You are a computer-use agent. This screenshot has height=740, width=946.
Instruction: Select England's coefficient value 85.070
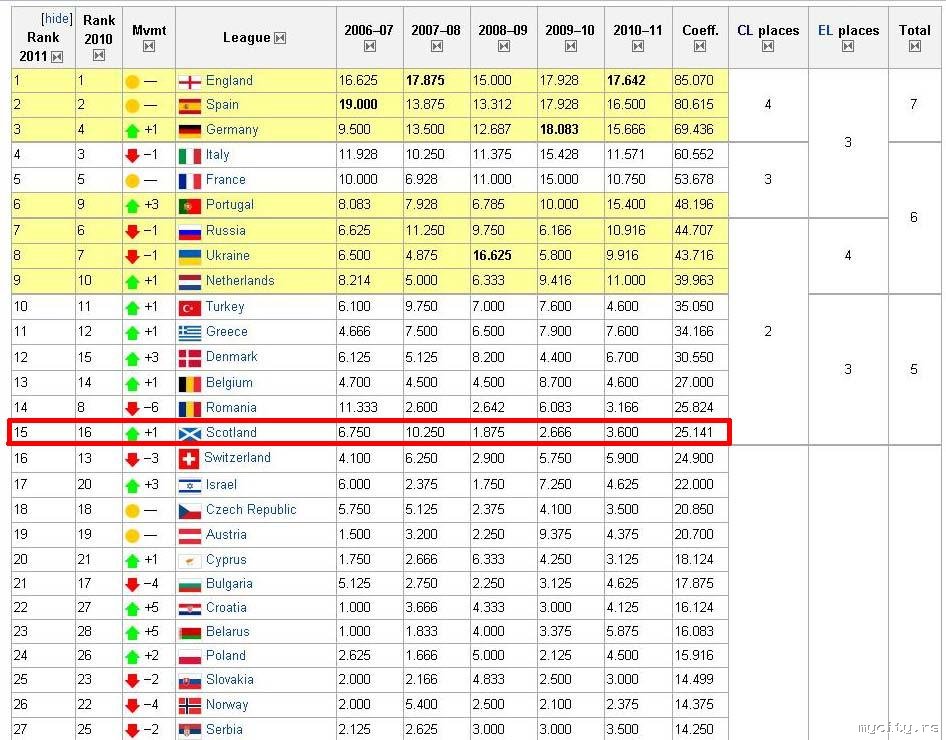click(693, 80)
